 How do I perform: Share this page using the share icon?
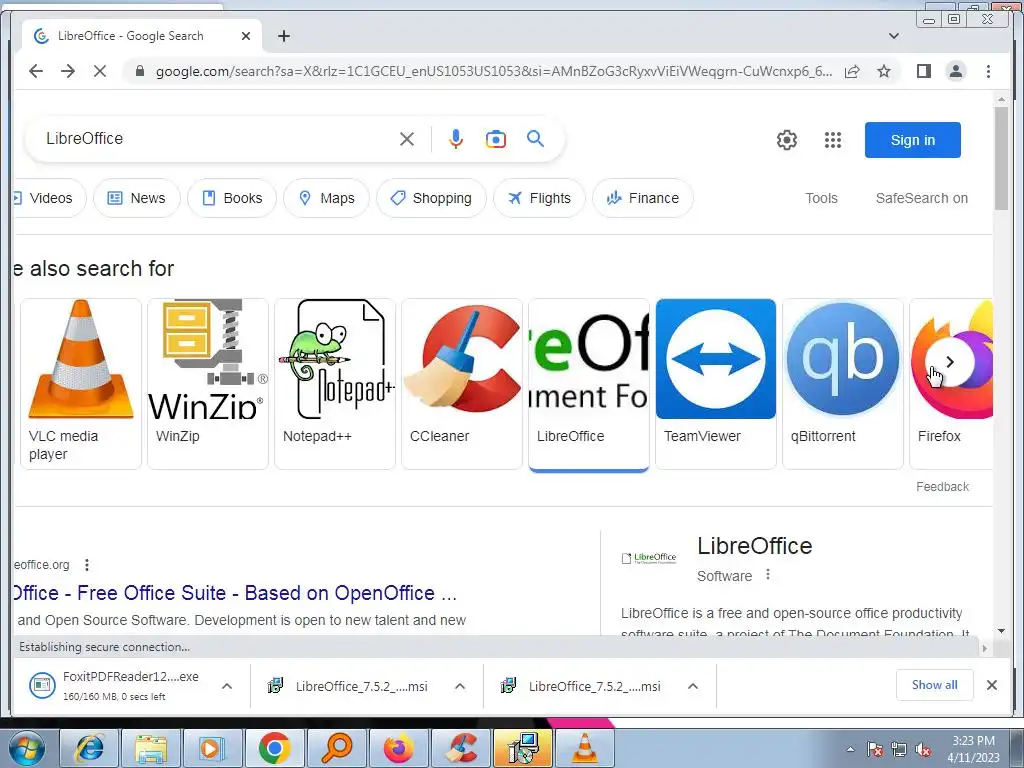(852, 71)
